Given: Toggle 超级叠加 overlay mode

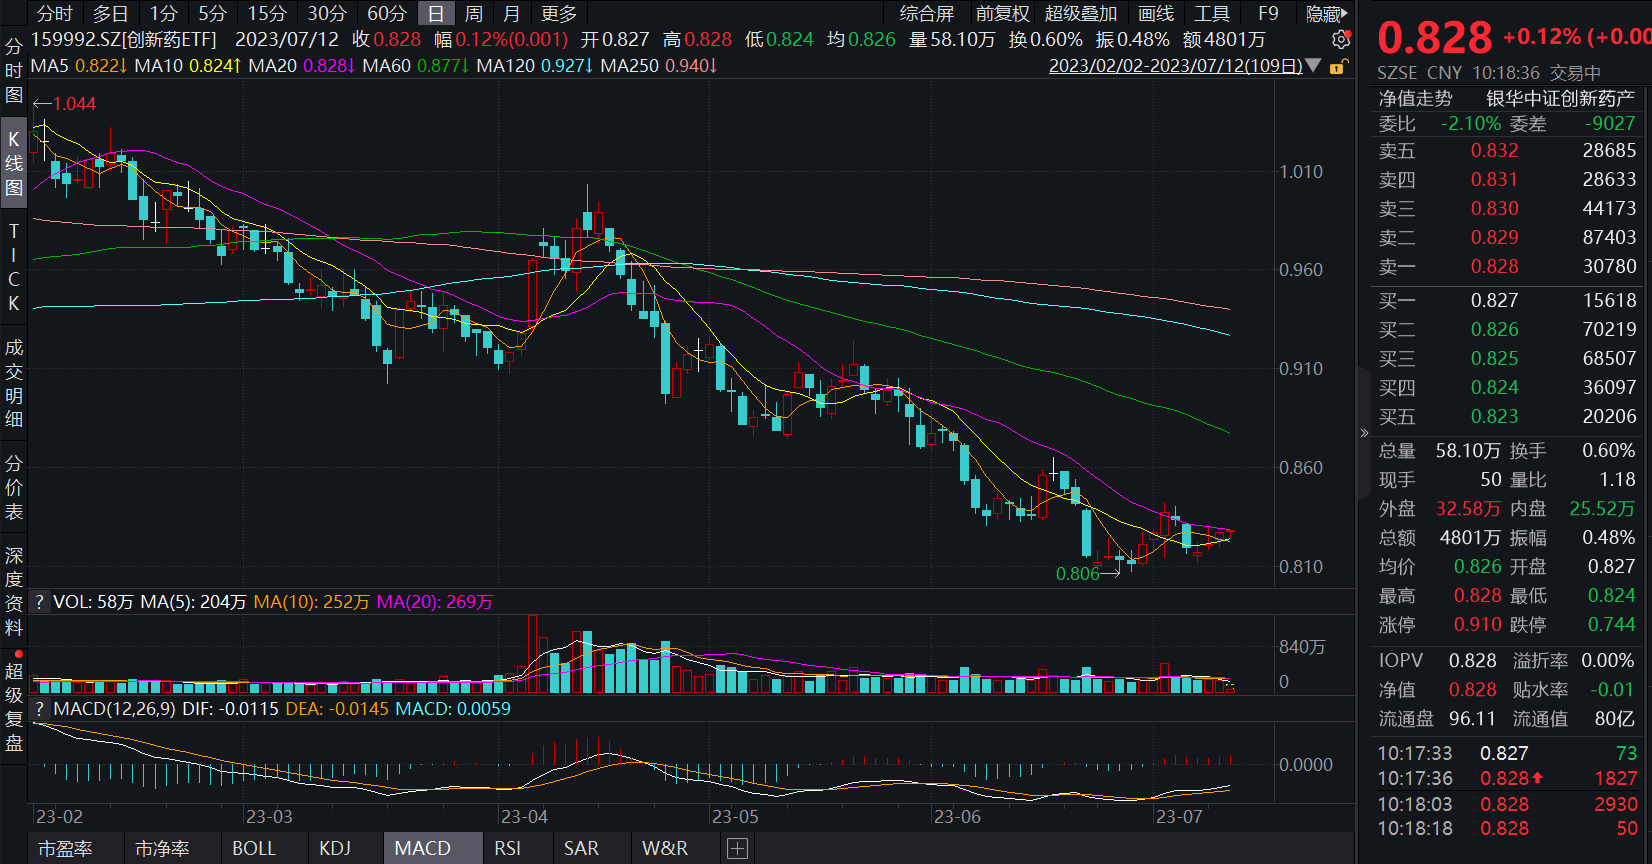Looking at the screenshot, I should (1080, 14).
